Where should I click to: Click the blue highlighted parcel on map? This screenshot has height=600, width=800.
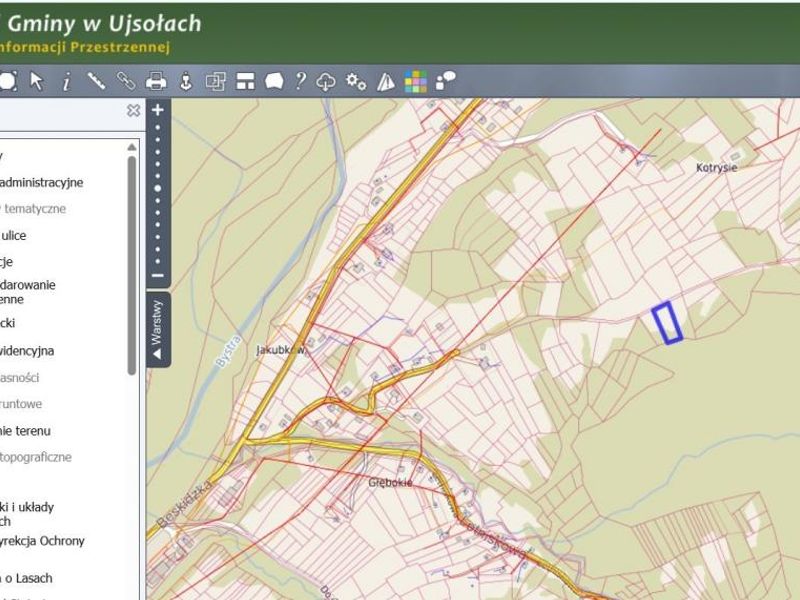[x=667, y=322]
